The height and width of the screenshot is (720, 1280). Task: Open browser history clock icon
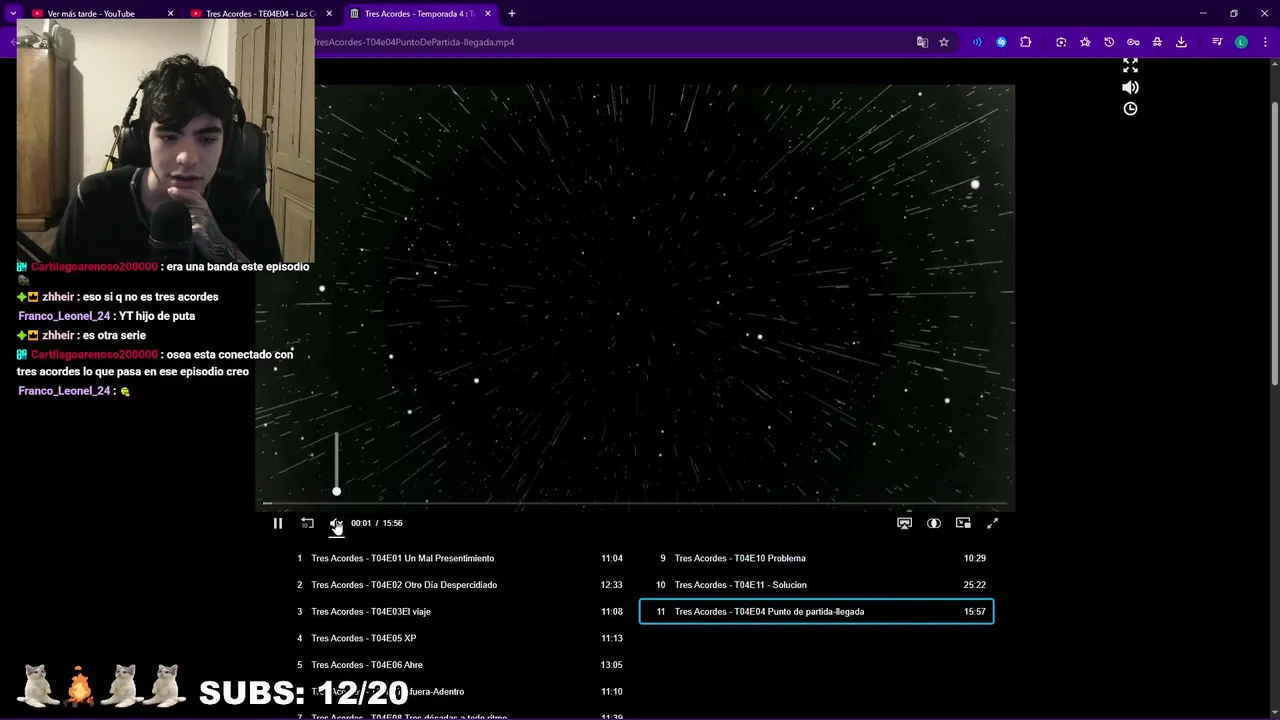[1109, 42]
